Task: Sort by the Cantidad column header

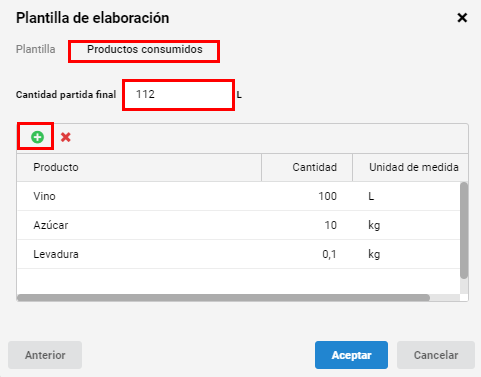Action: [307, 167]
